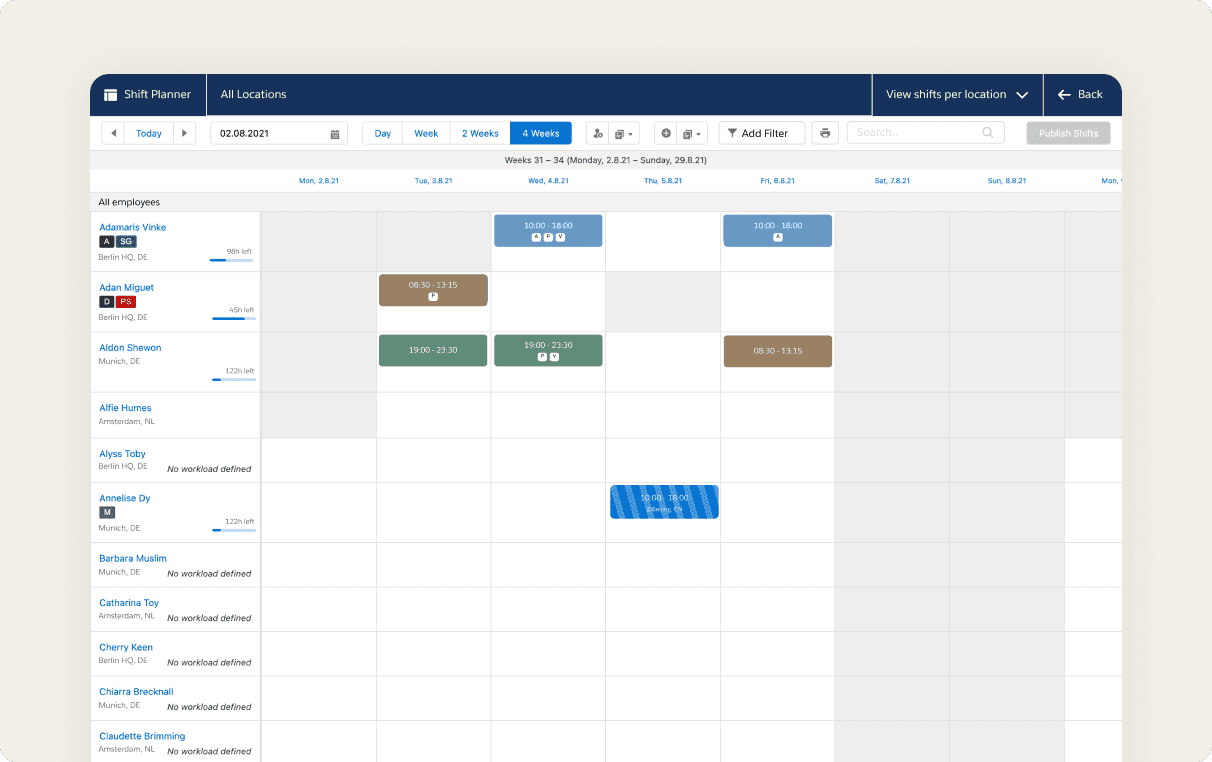Open Aldon Shewon's employee link
The width and height of the screenshot is (1212, 762).
coord(130,348)
